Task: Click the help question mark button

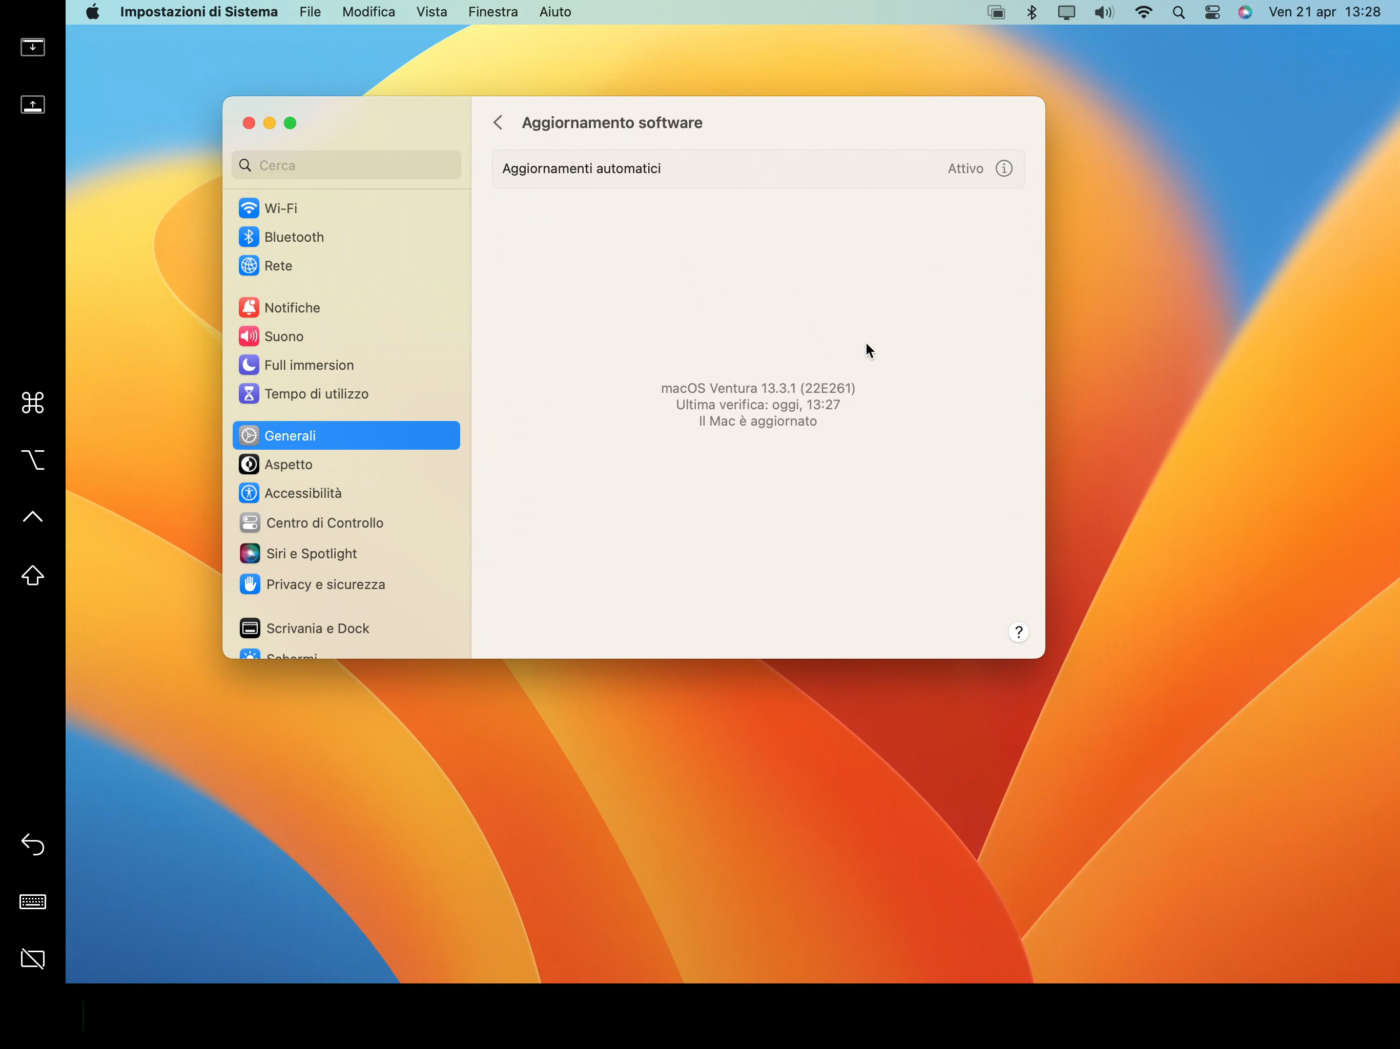Action: point(1018,632)
